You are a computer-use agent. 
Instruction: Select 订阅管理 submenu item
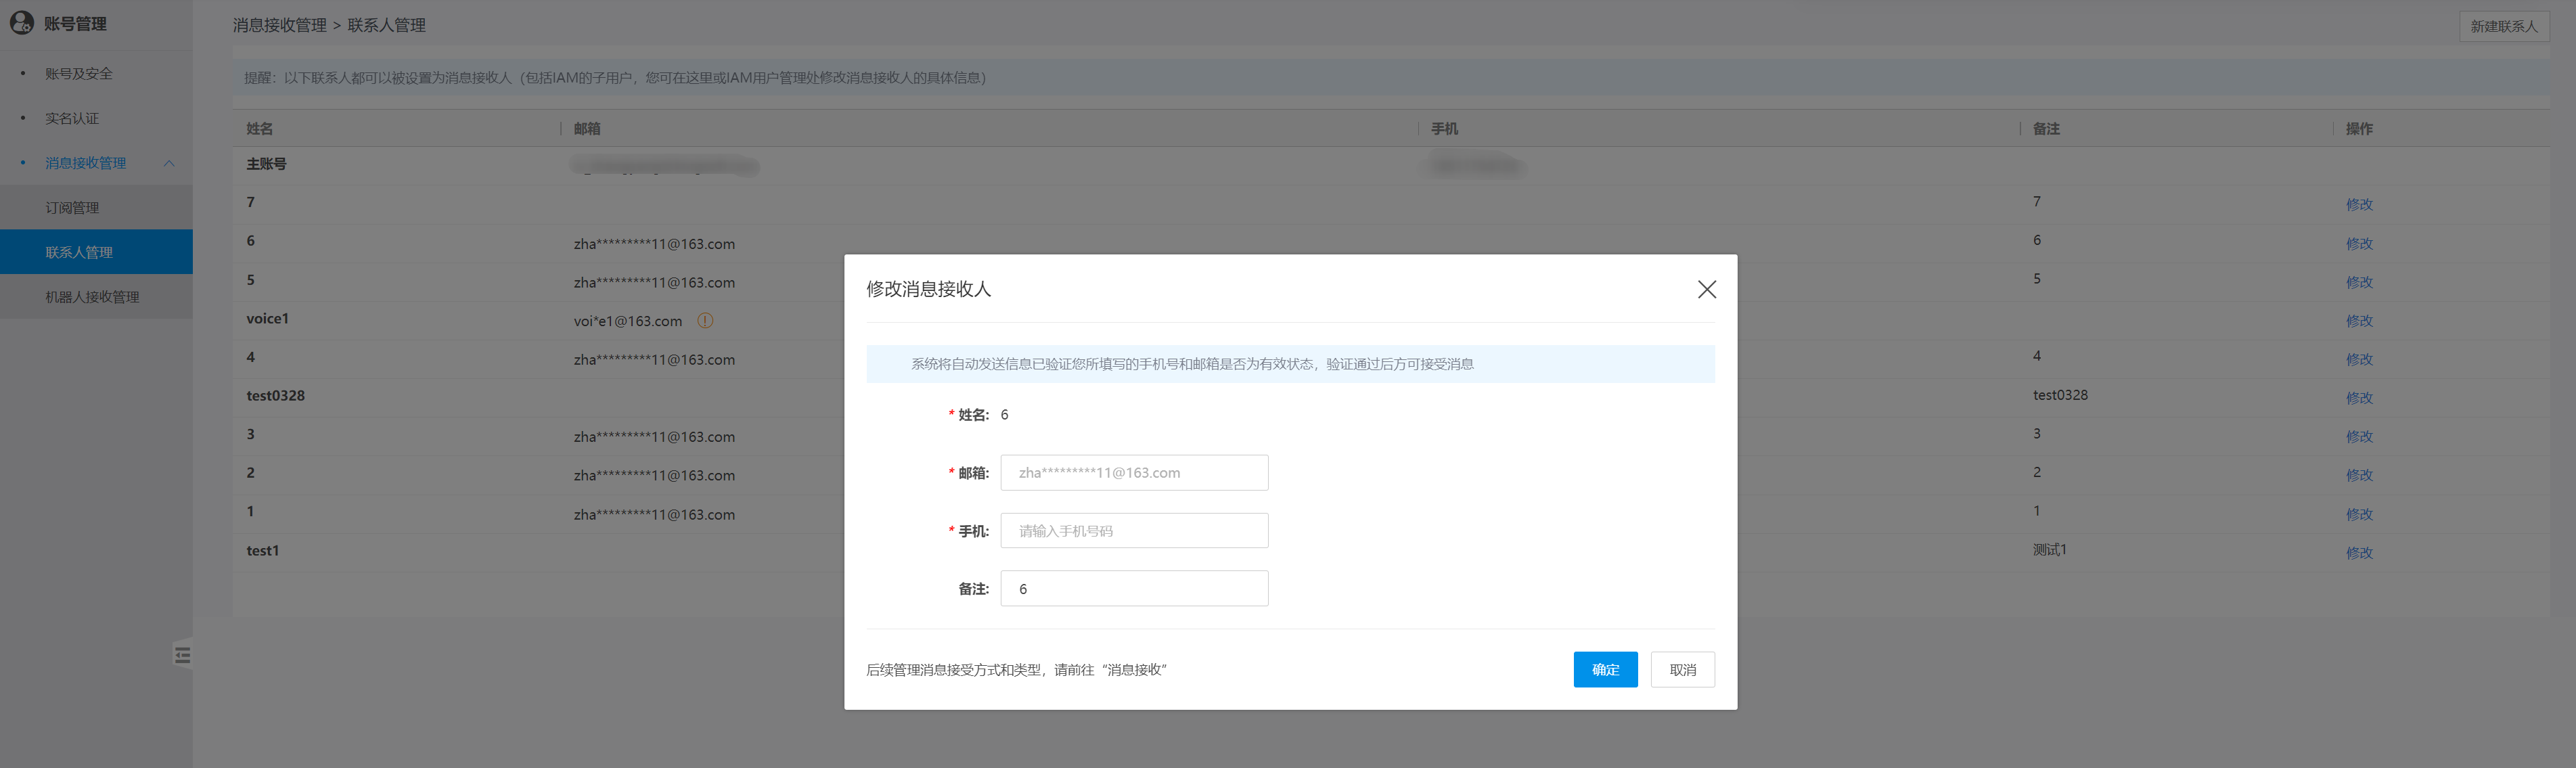coord(72,208)
